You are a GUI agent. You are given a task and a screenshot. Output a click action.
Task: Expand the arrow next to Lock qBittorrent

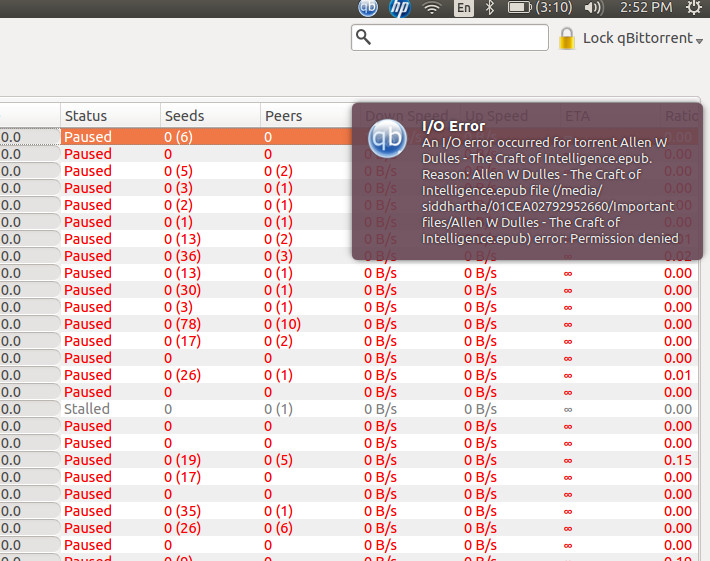point(699,41)
